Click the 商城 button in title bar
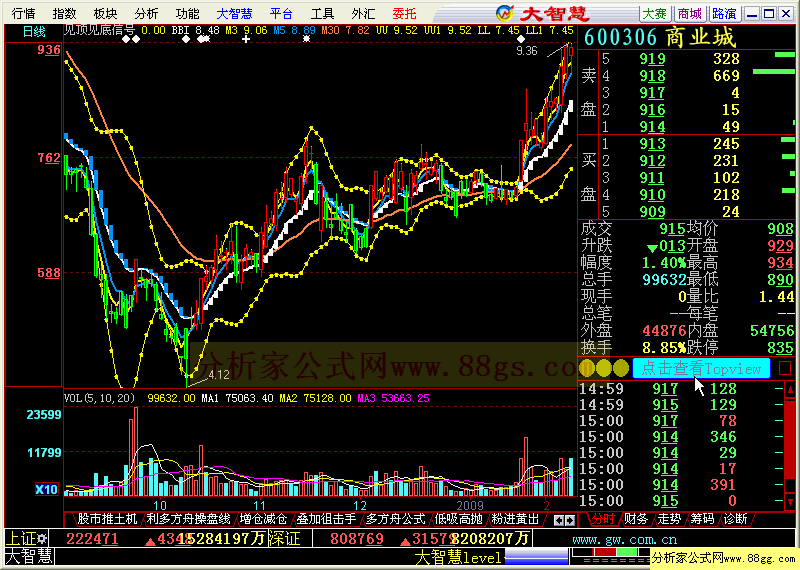 (x=690, y=13)
